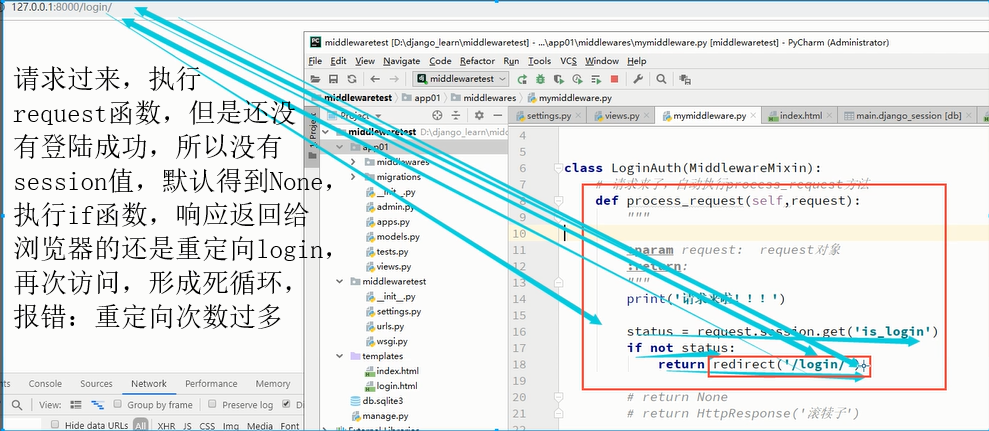Switch to the settings.py editor tab
The height and width of the screenshot is (431, 989).
pyautogui.click(x=548, y=116)
